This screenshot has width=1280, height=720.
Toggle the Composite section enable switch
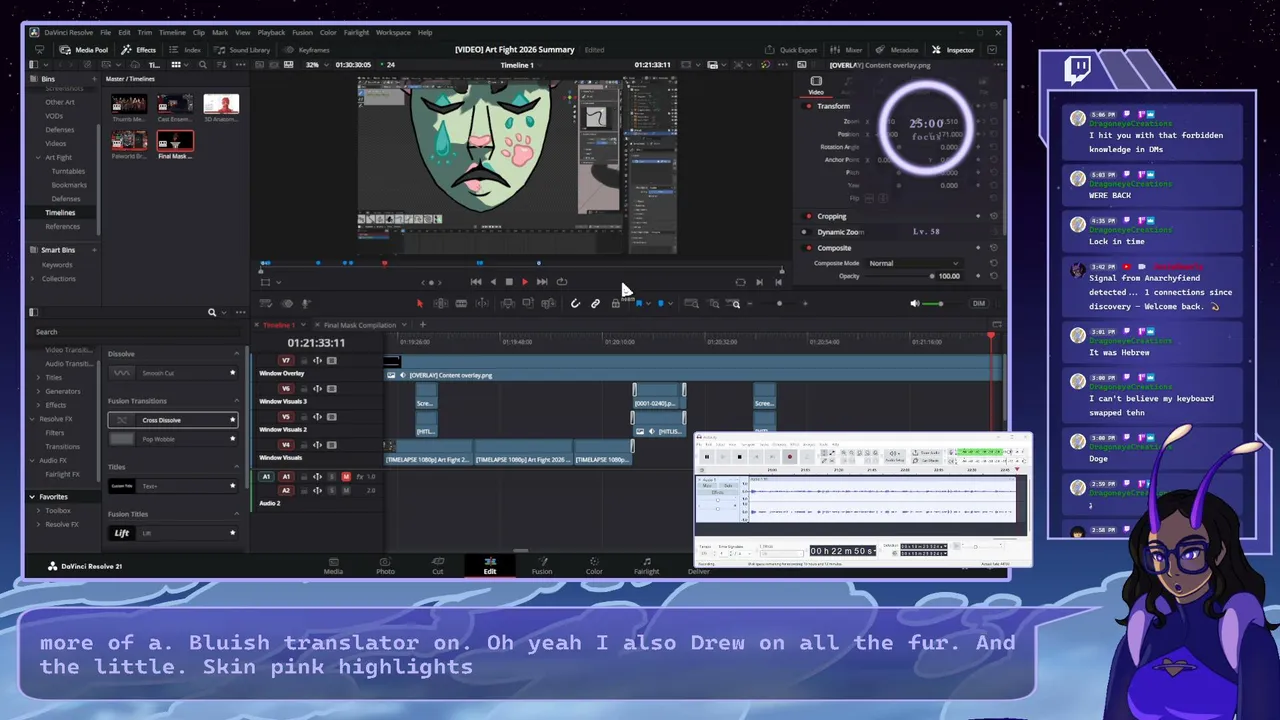click(x=808, y=248)
